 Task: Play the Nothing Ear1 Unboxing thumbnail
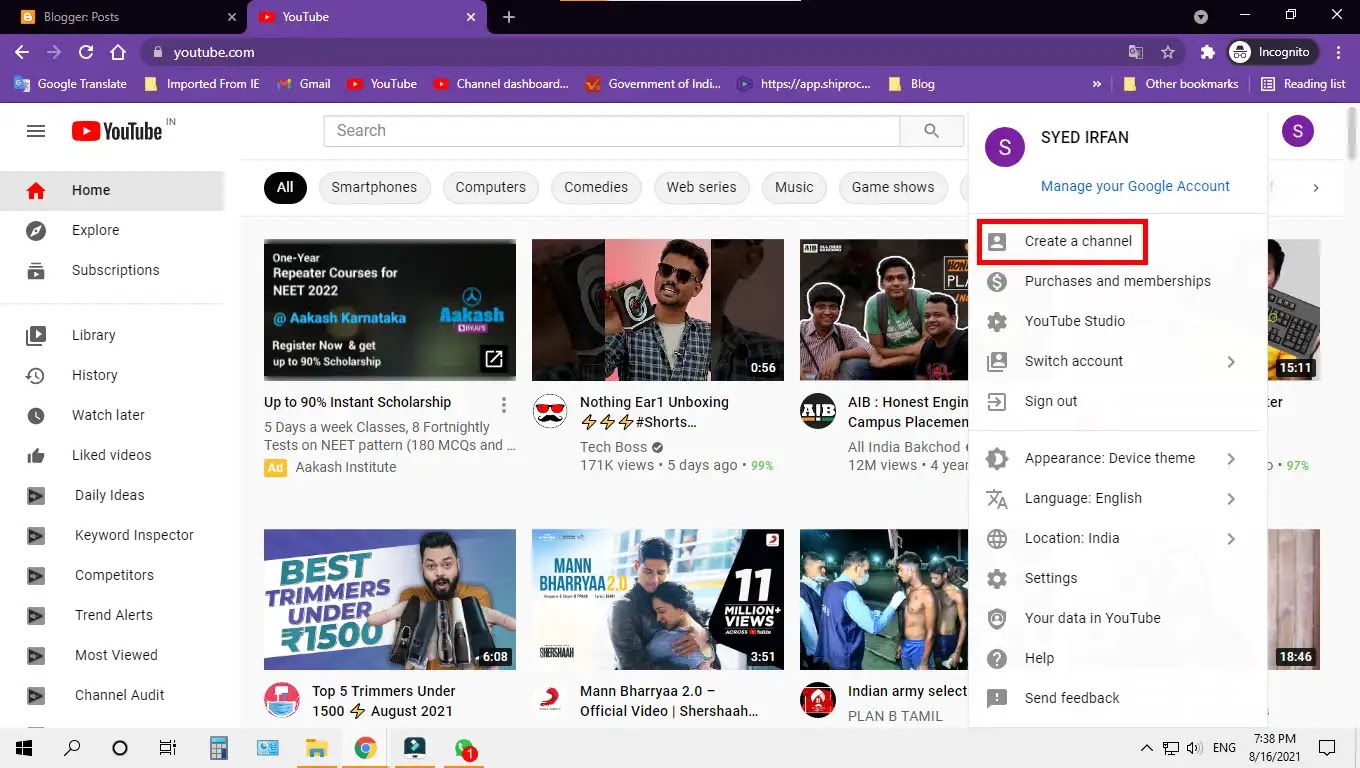(658, 310)
